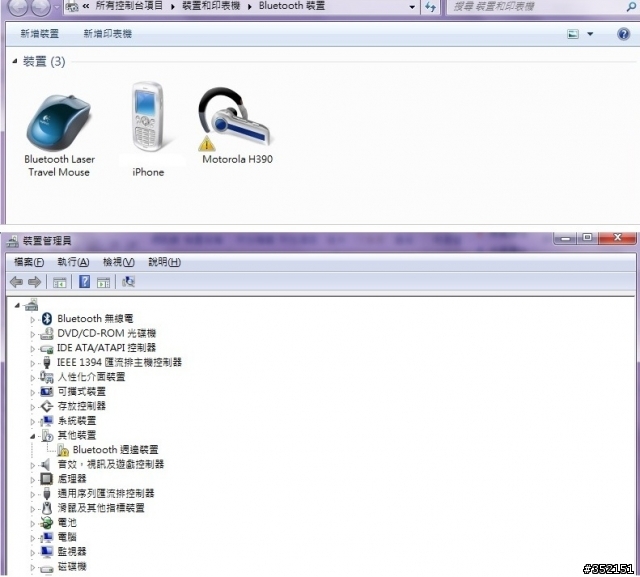Expand 人性化介面裝置 node
Image resolution: width=640 pixels, height=577 pixels.
(33, 378)
